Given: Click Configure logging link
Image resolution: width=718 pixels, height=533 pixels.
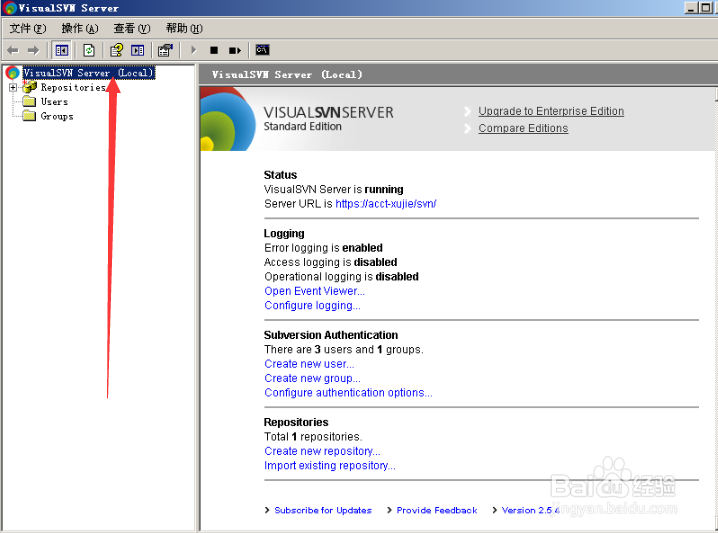Looking at the screenshot, I should 312,305.
